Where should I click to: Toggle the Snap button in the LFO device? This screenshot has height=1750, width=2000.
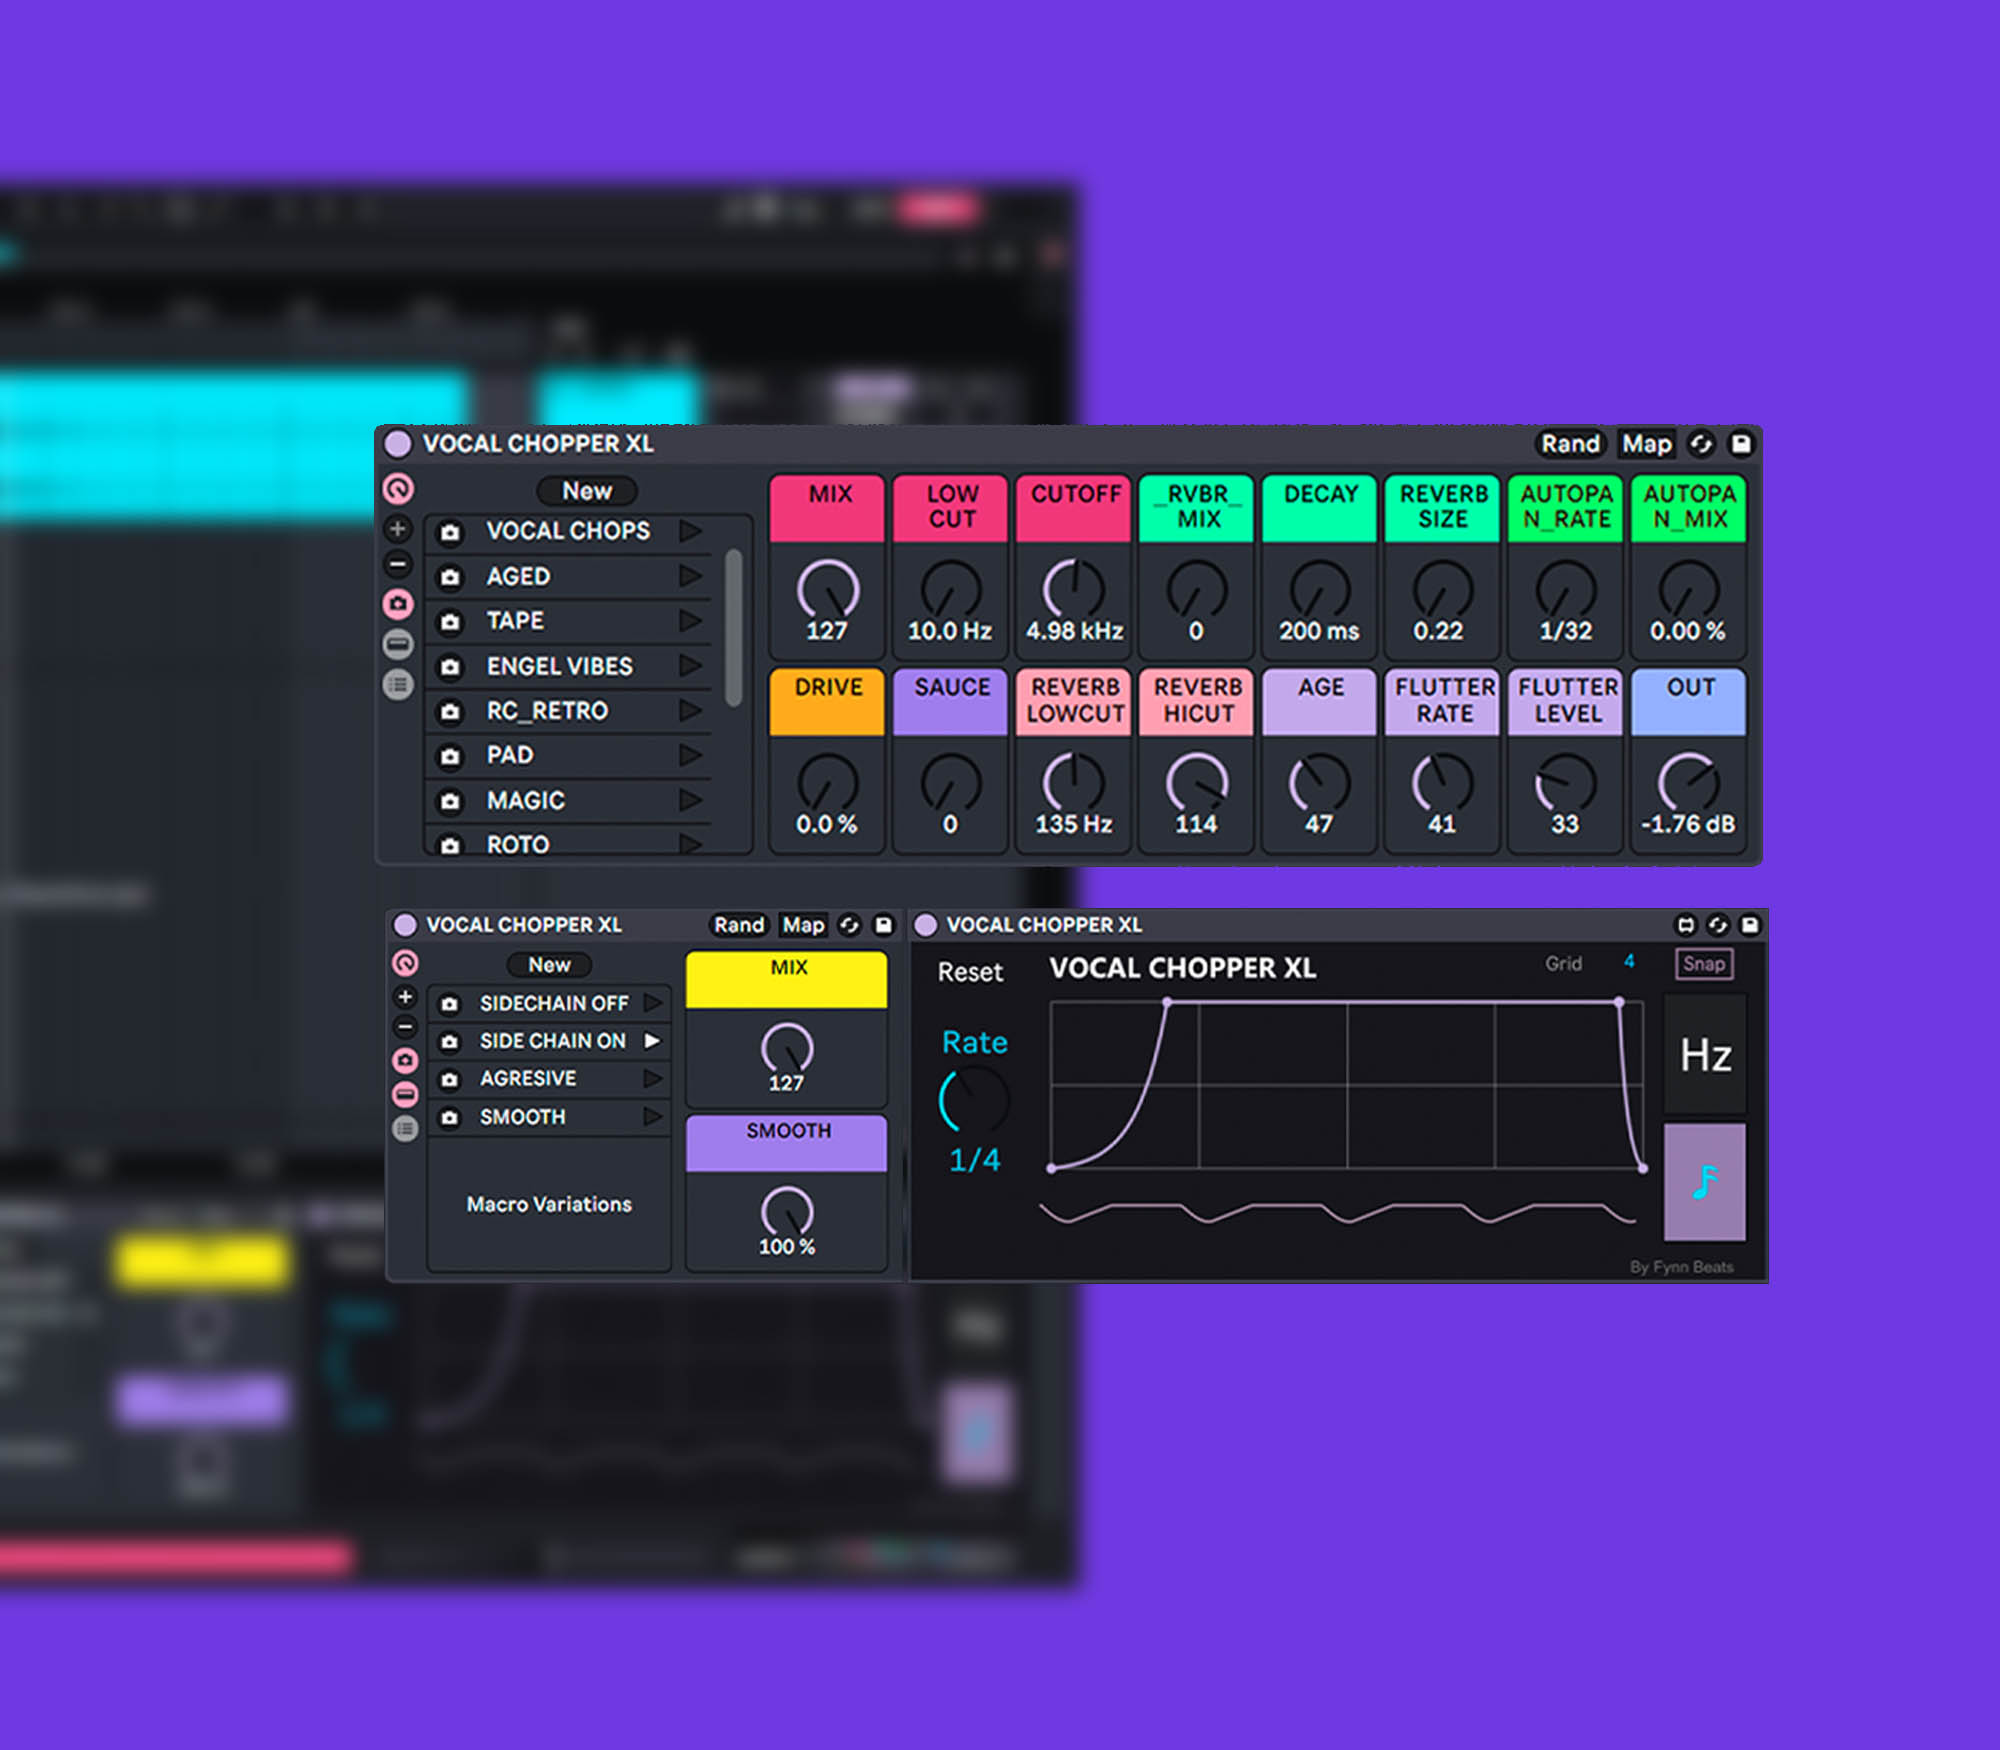pos(1704,964)
